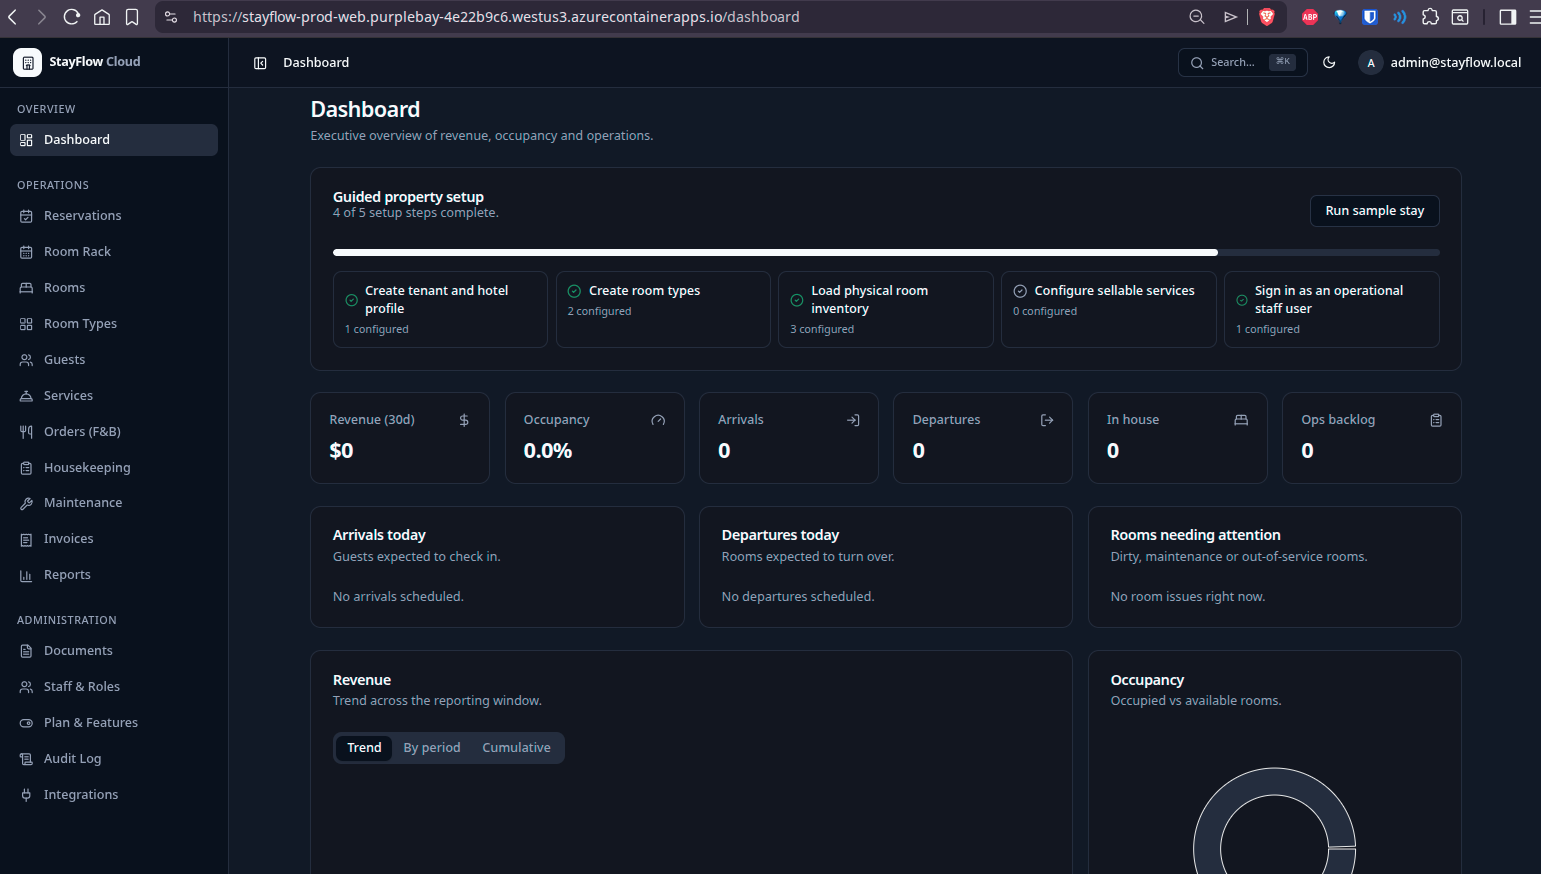Click the '0.0%' occupancy value
Screen dimensions: 1541x874
(x=548, y=451)
